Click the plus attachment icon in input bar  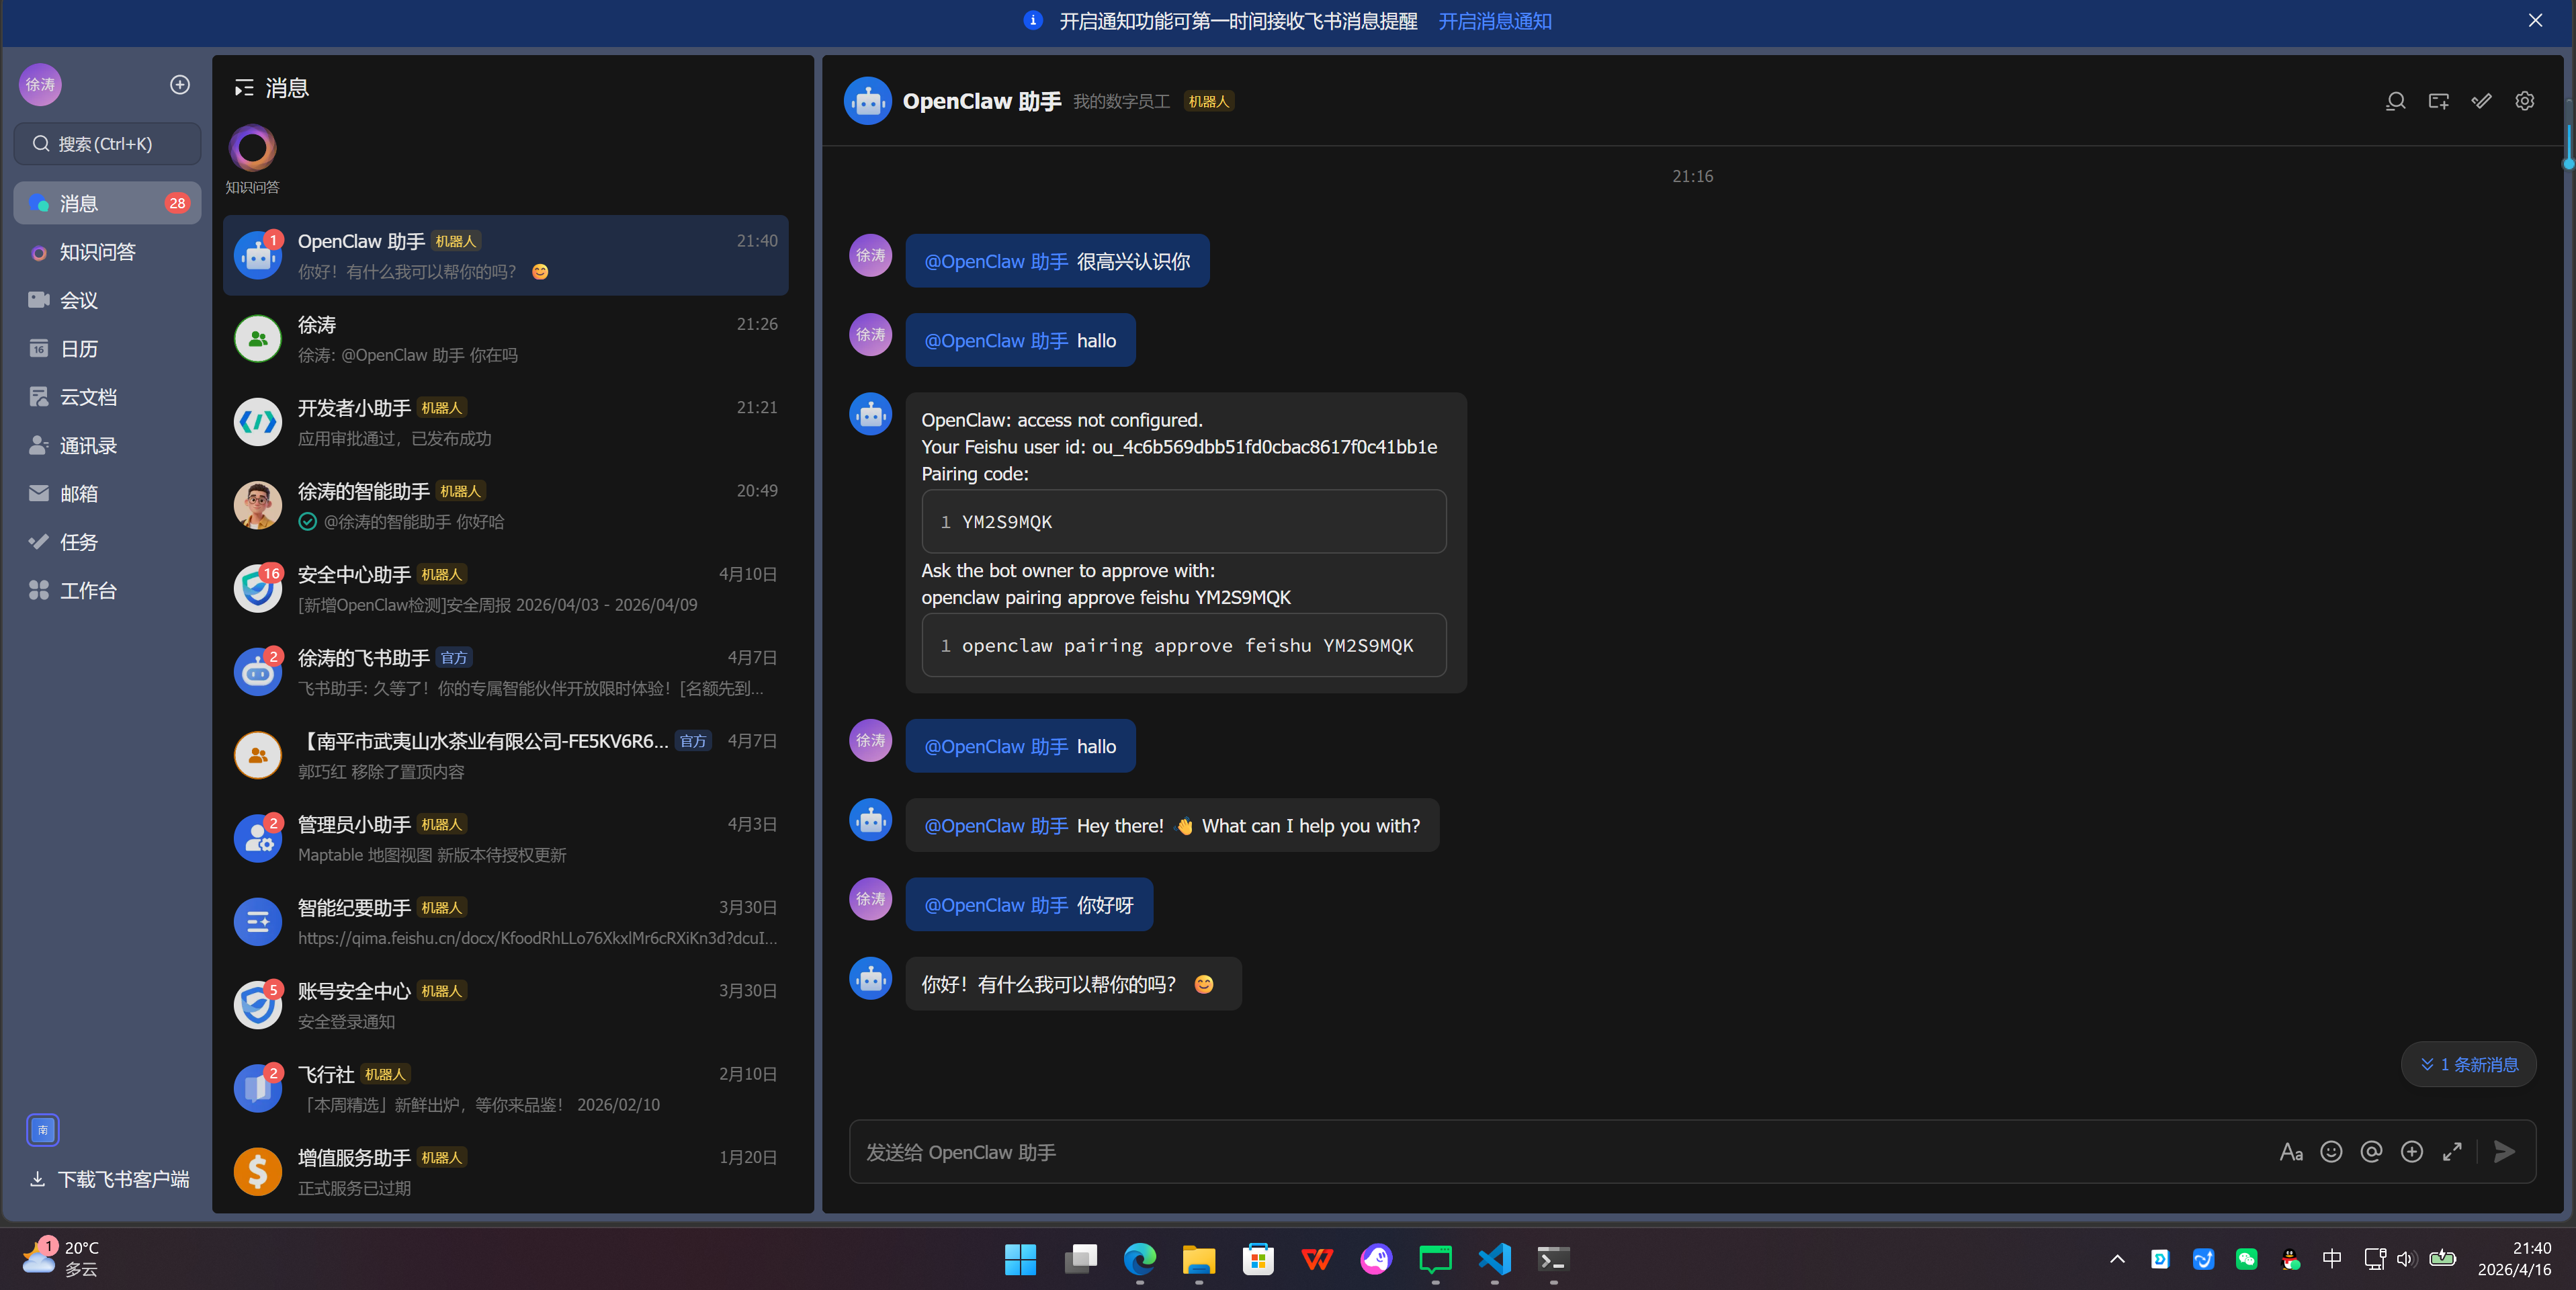(2412, 1152)
